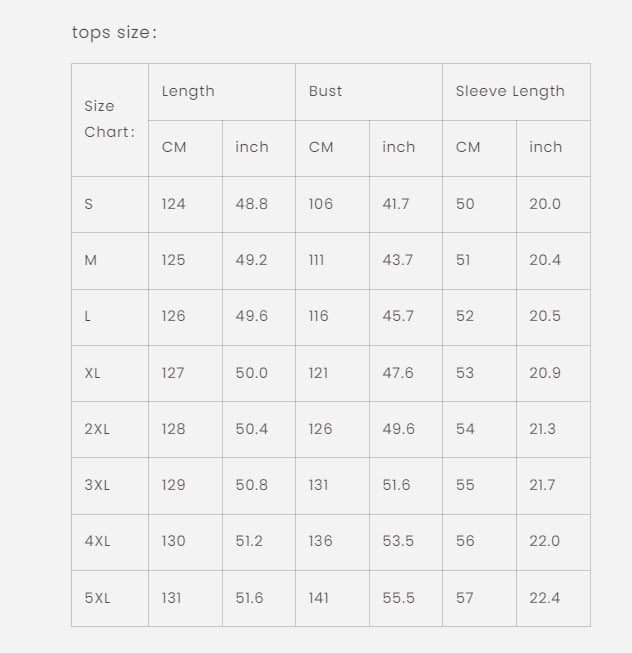Select the "Sleeve Length" column header

tap(510, 91)
